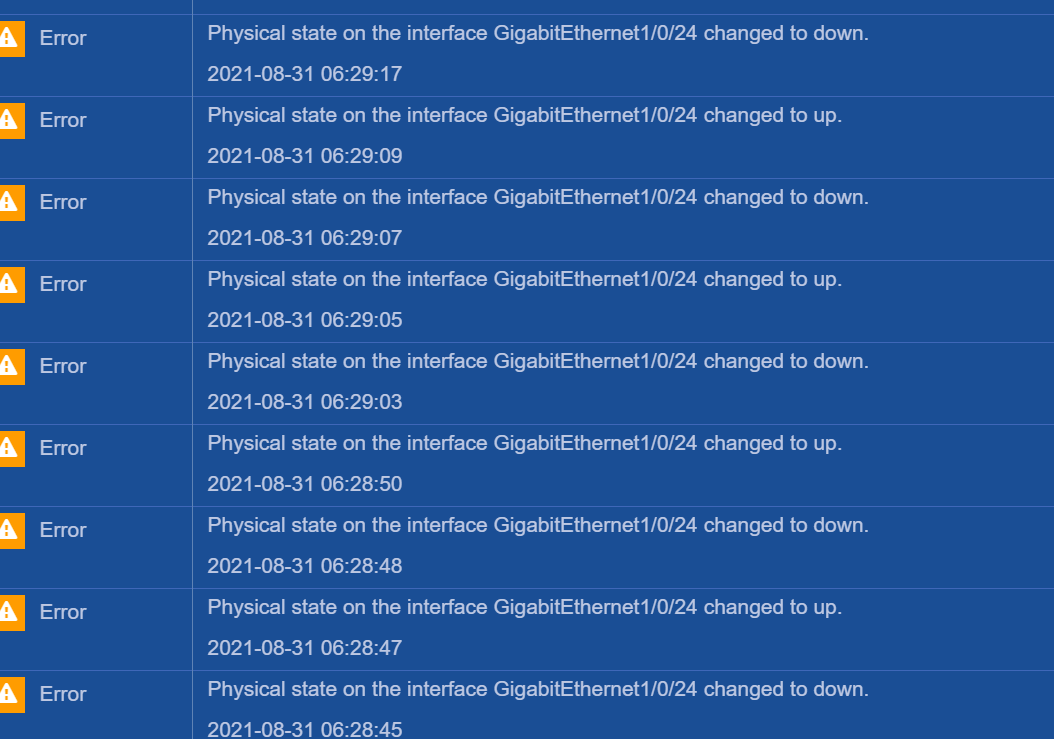
Task: Click the Error label of the 06:29:17 entry
Action: (x=63, y=38)
